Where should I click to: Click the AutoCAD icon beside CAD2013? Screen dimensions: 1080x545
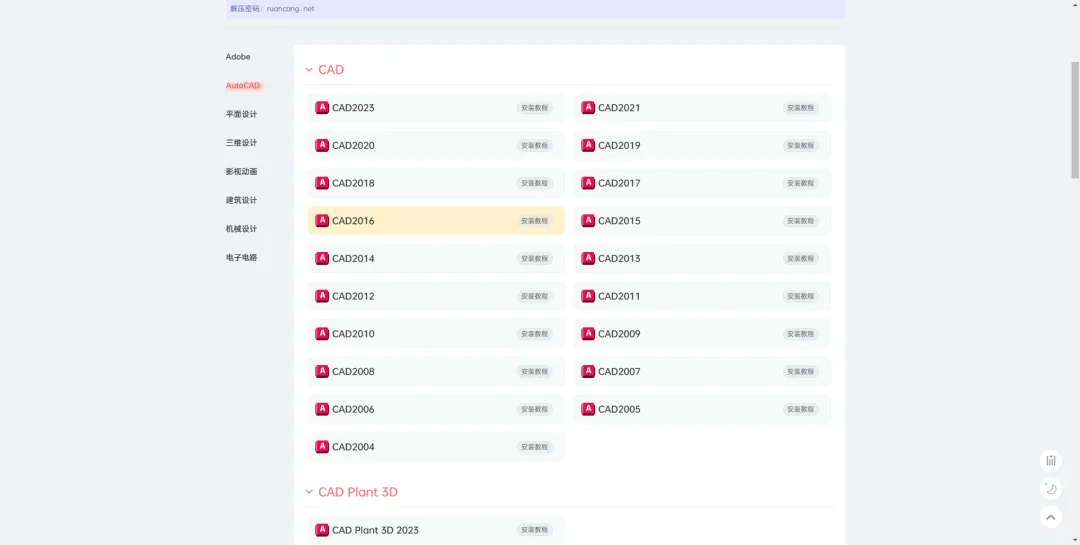[x=588, y=258]
